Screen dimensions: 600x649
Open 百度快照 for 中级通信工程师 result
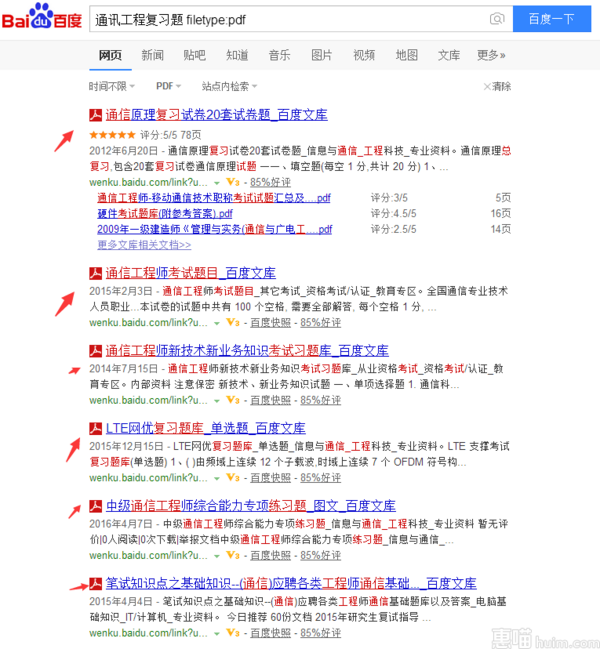270,555
